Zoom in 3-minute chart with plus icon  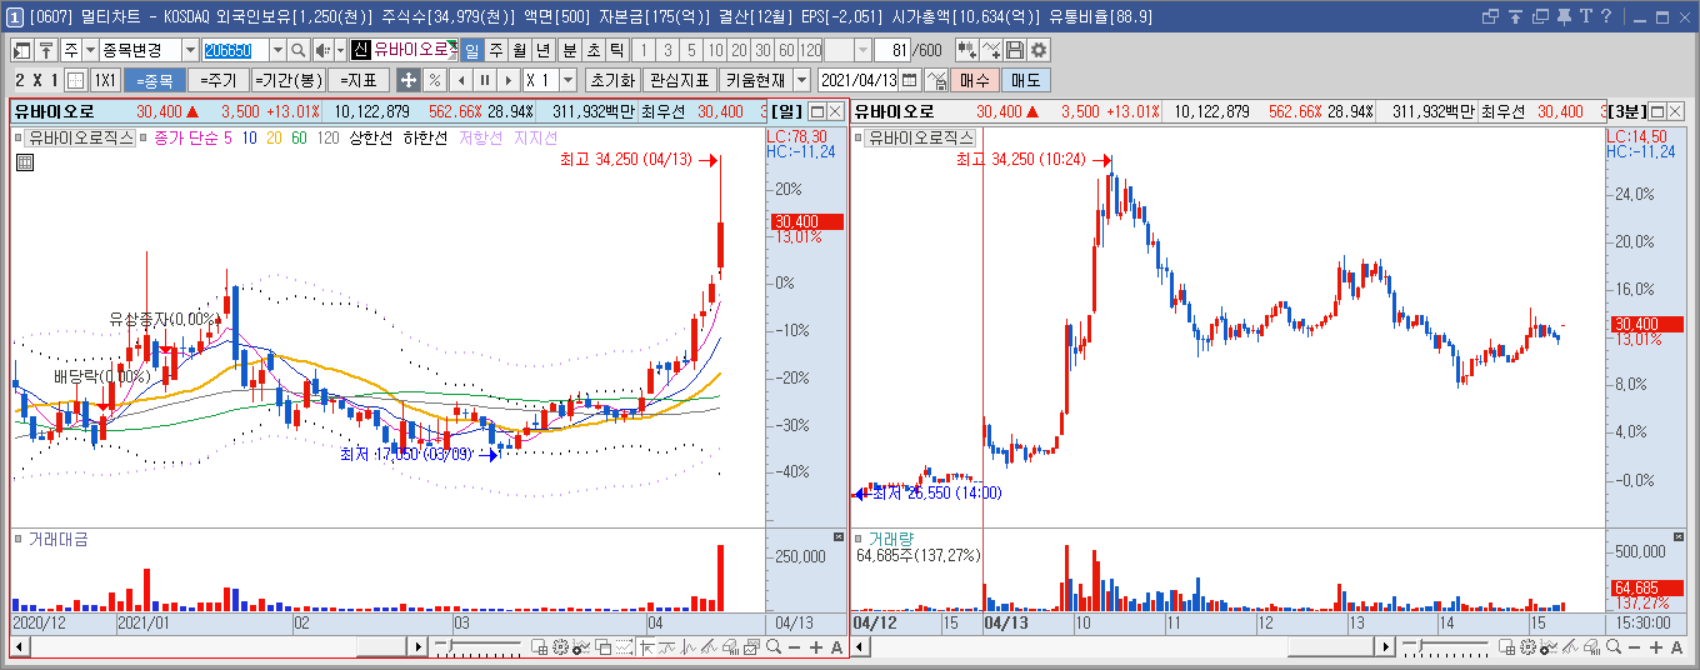[x=1656, y=648]
